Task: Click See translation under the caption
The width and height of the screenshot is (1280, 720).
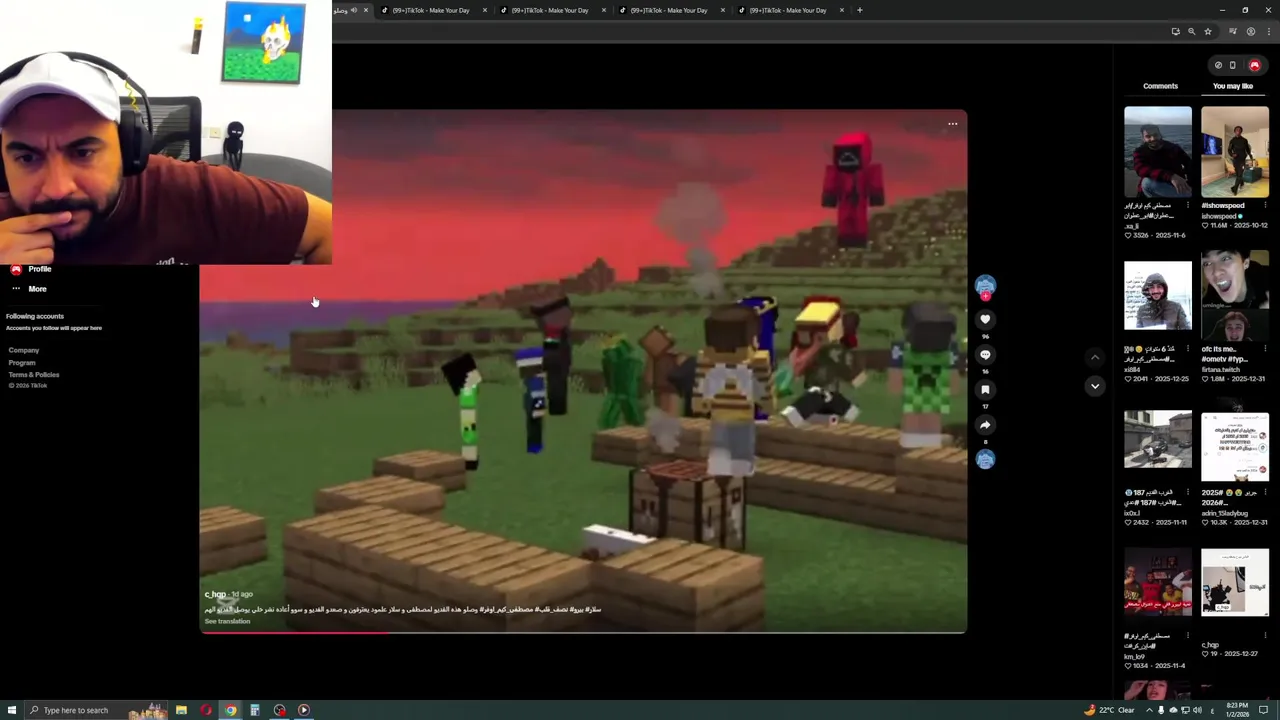Action: point(227,621)
